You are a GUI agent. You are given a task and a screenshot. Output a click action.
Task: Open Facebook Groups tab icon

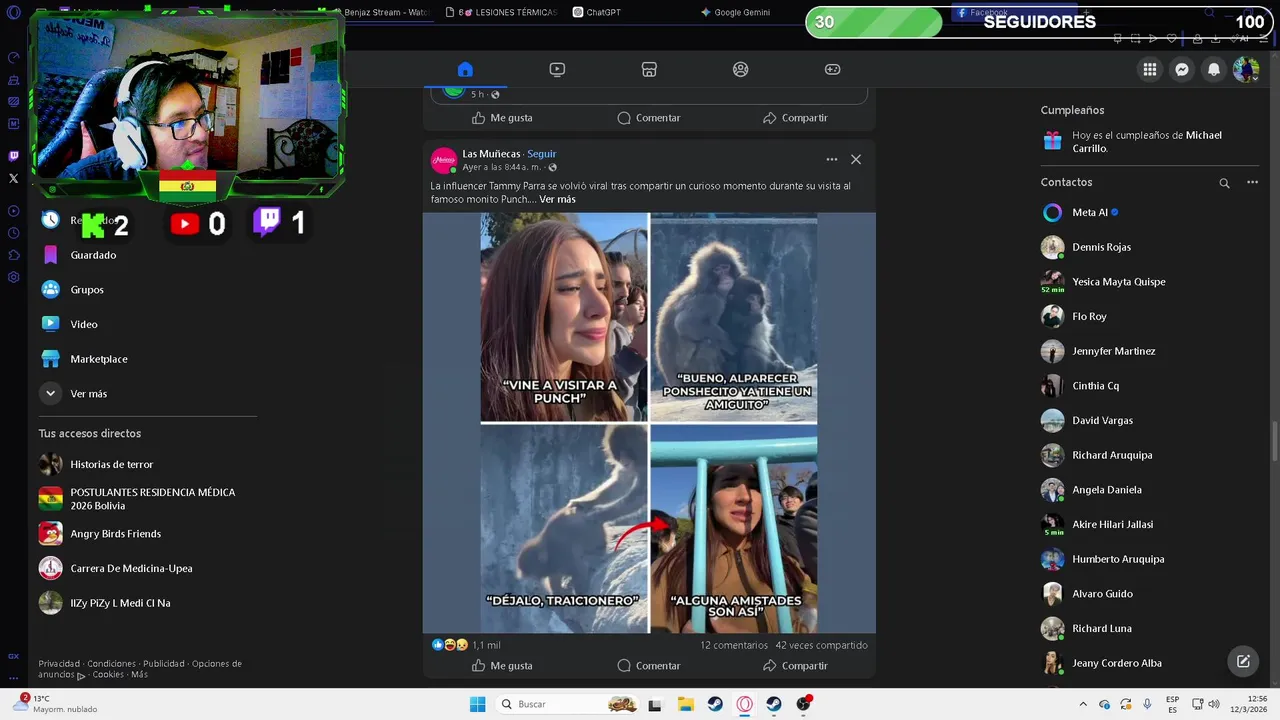[740, 69]
